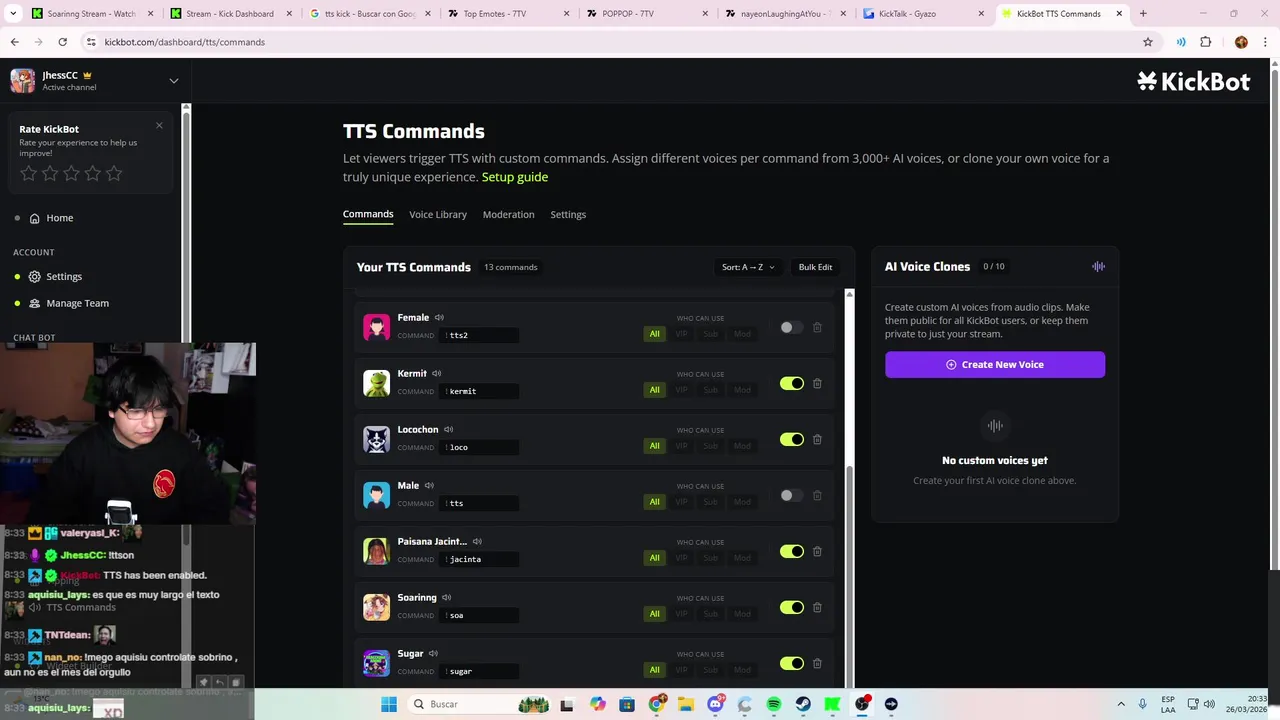Turn off the Soarinng command toggle
Image resolution: width=1280 pixels, height=720 pixels.
[791, 608]
